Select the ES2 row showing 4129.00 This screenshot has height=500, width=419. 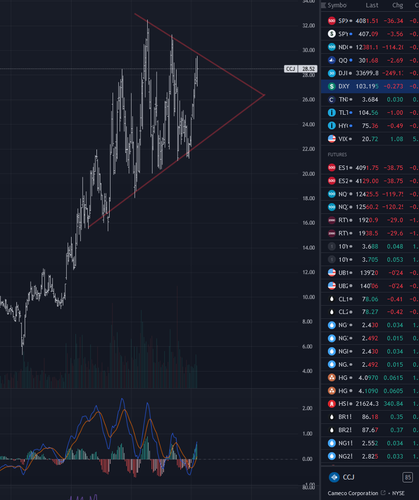(370, 181)
